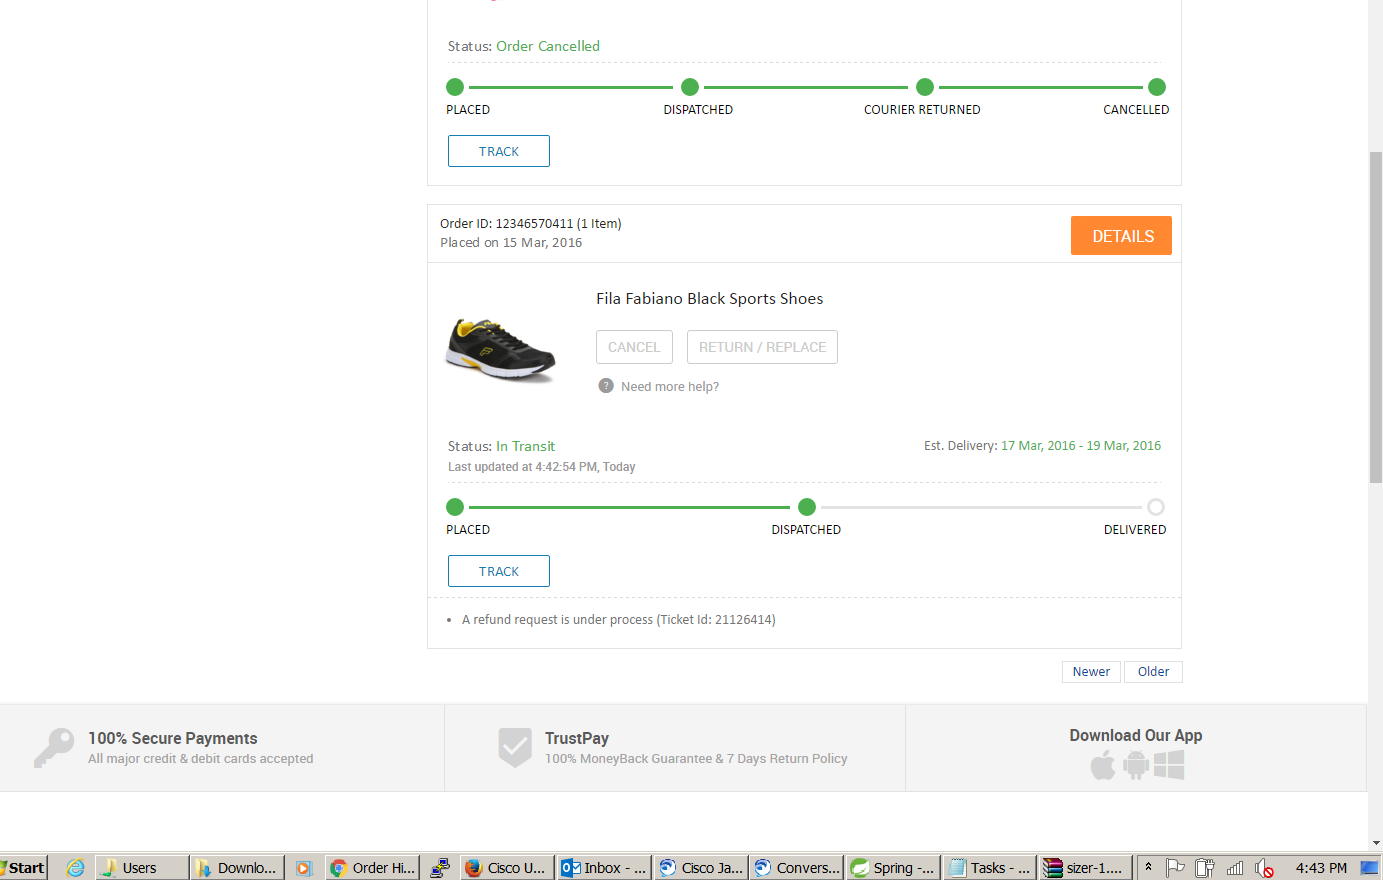Open the Need more help link
This screenshot has width=1383, height=880.
click(669, 387)
